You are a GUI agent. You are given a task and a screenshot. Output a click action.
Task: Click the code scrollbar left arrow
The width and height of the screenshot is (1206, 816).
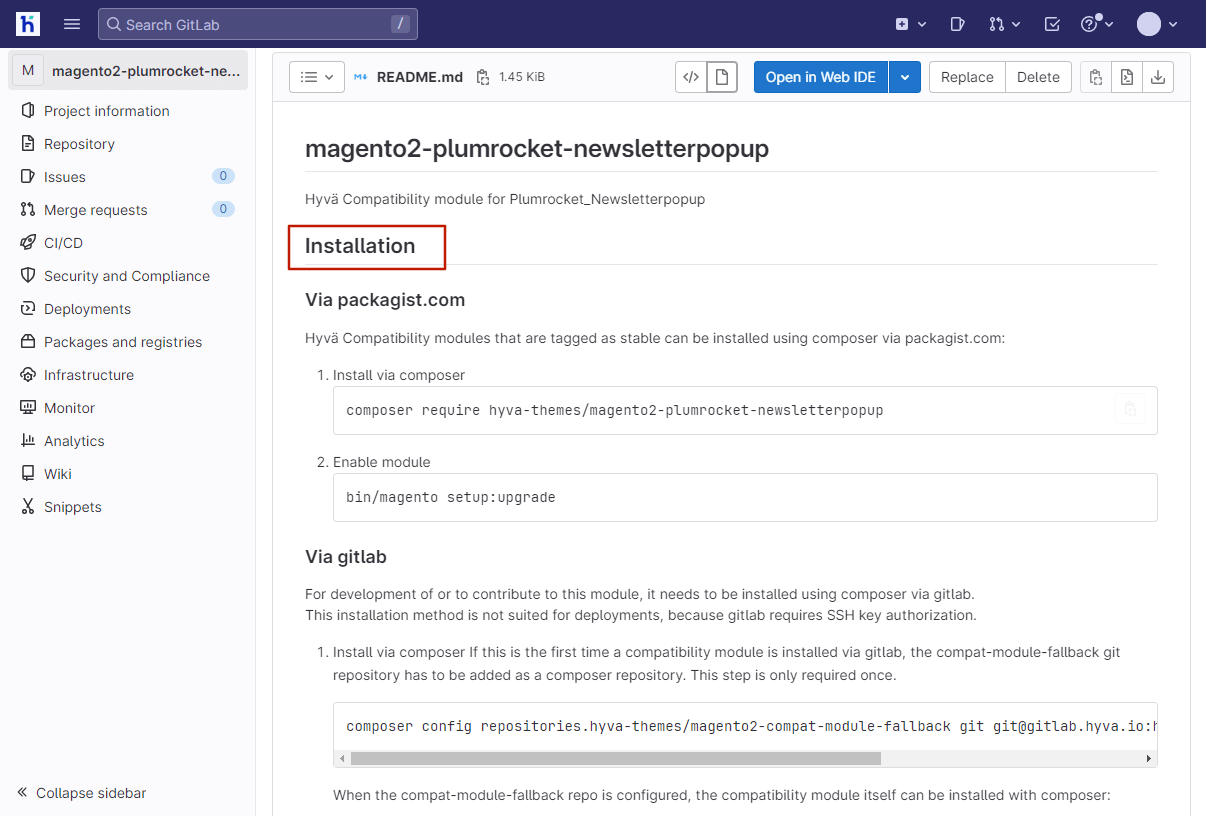pos(342,759)
